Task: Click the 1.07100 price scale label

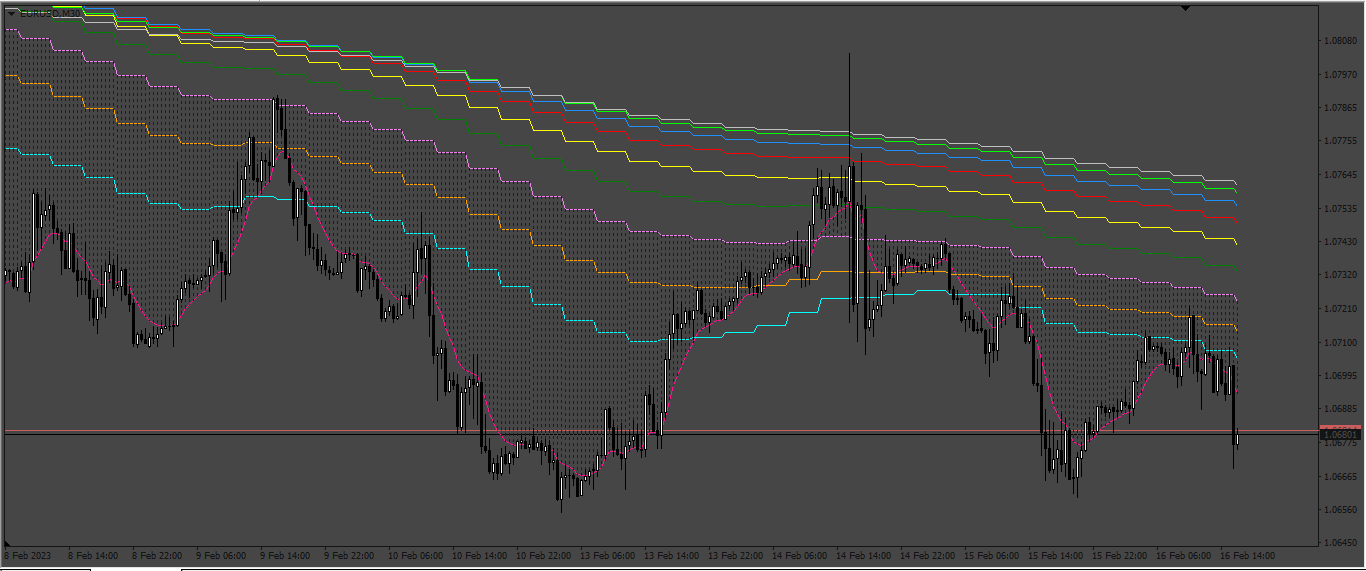Action: [1340, 342]
